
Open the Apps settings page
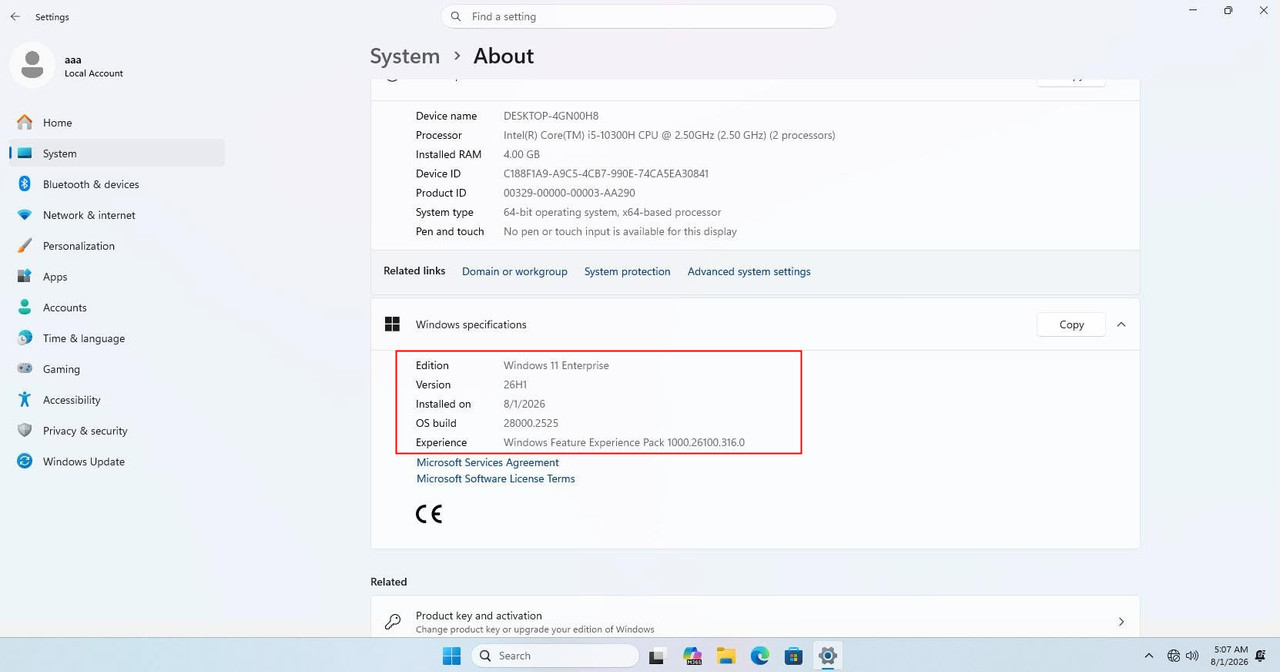(117, 277)
